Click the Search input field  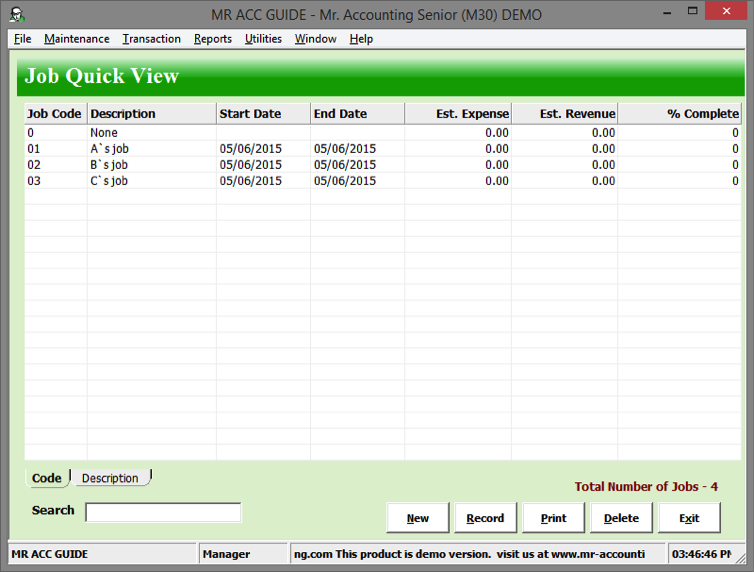(163, 512)
